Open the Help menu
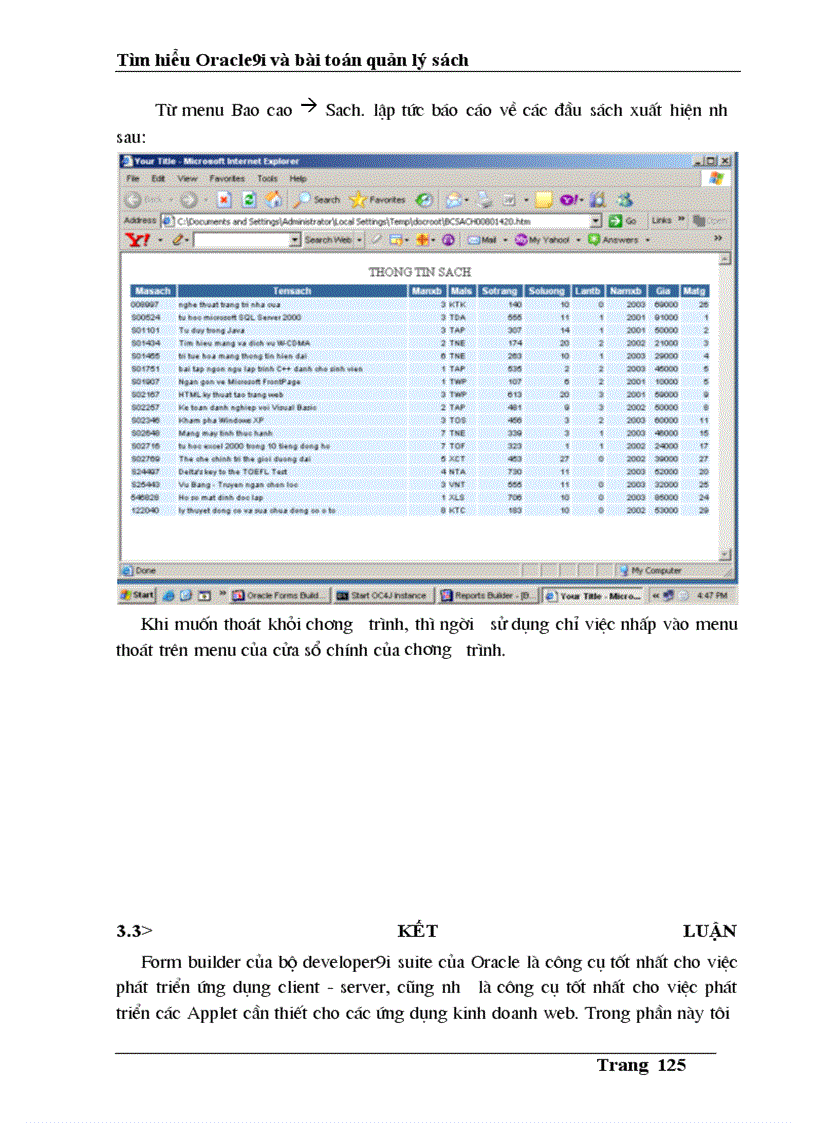Viewport: 816px width, 1123px height. click(298, 178)
